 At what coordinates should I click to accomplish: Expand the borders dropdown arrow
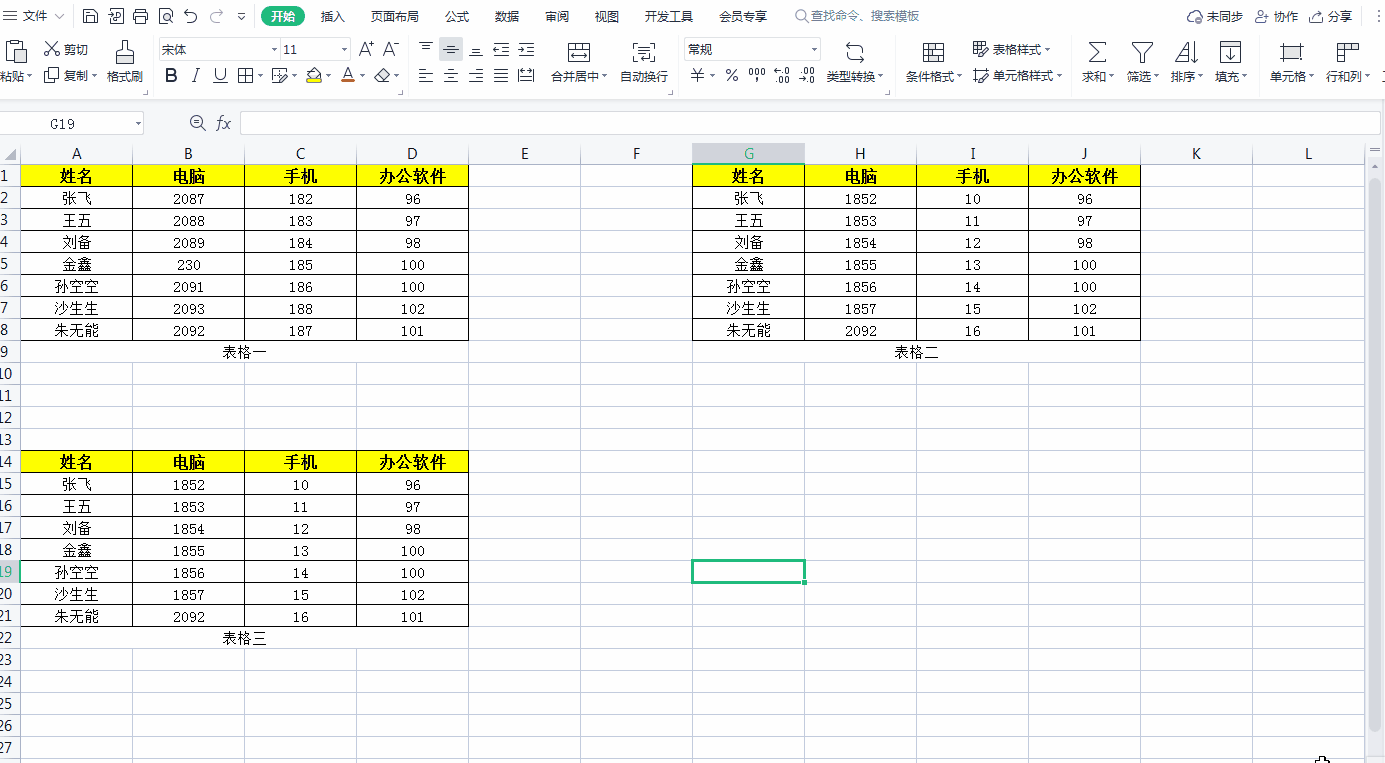tap(261, 75)
